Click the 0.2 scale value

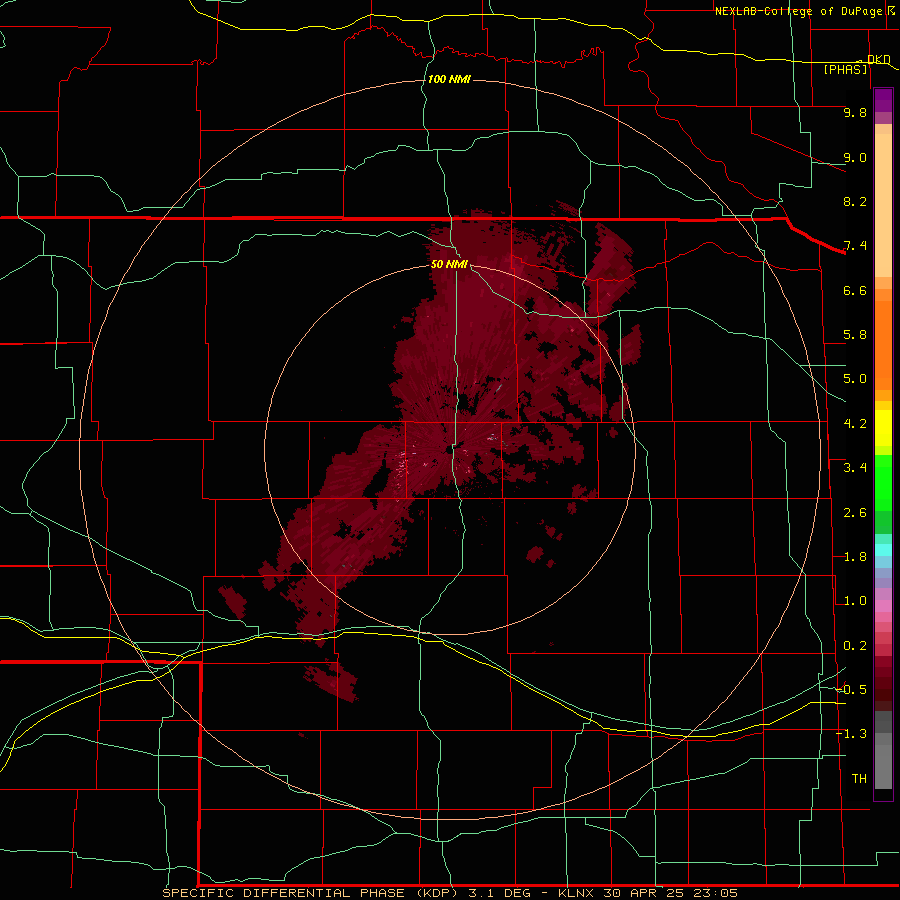pyautogui.click(x=855, y=646)
